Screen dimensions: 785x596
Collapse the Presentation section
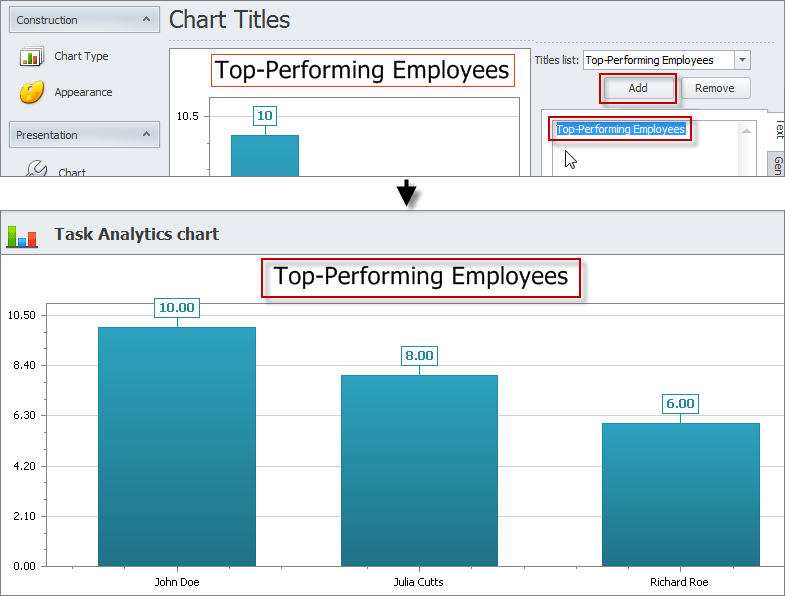(x=147, y=135)
